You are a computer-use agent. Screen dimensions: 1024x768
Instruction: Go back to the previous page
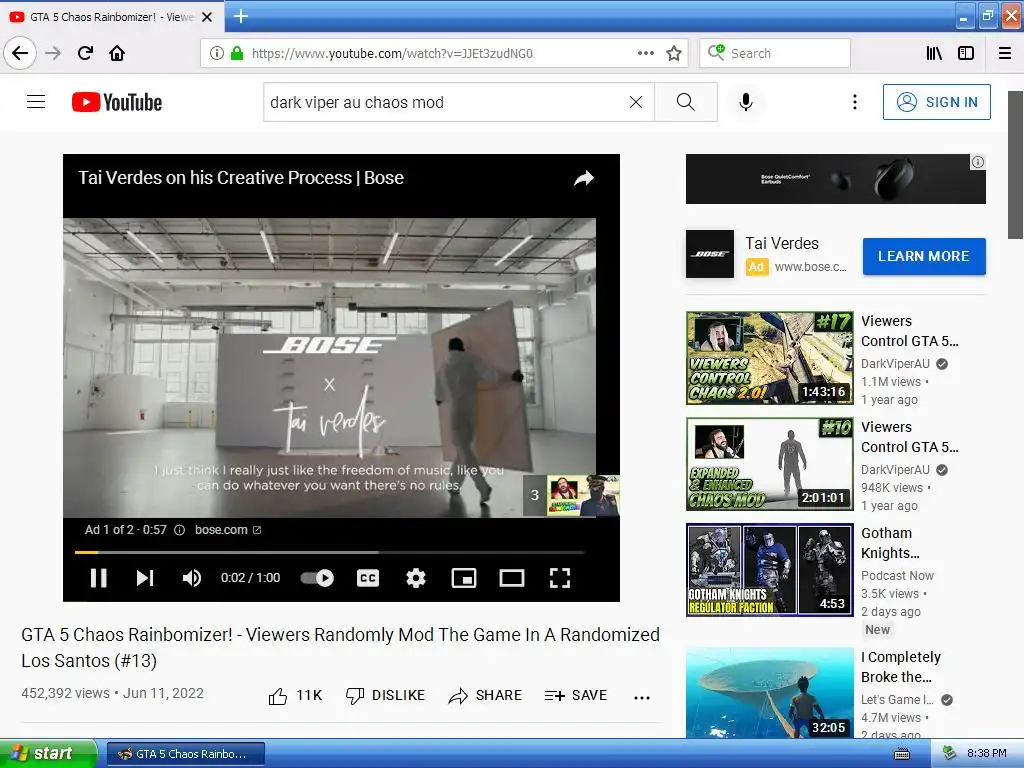pyautogui.click(x=20, y=53)
